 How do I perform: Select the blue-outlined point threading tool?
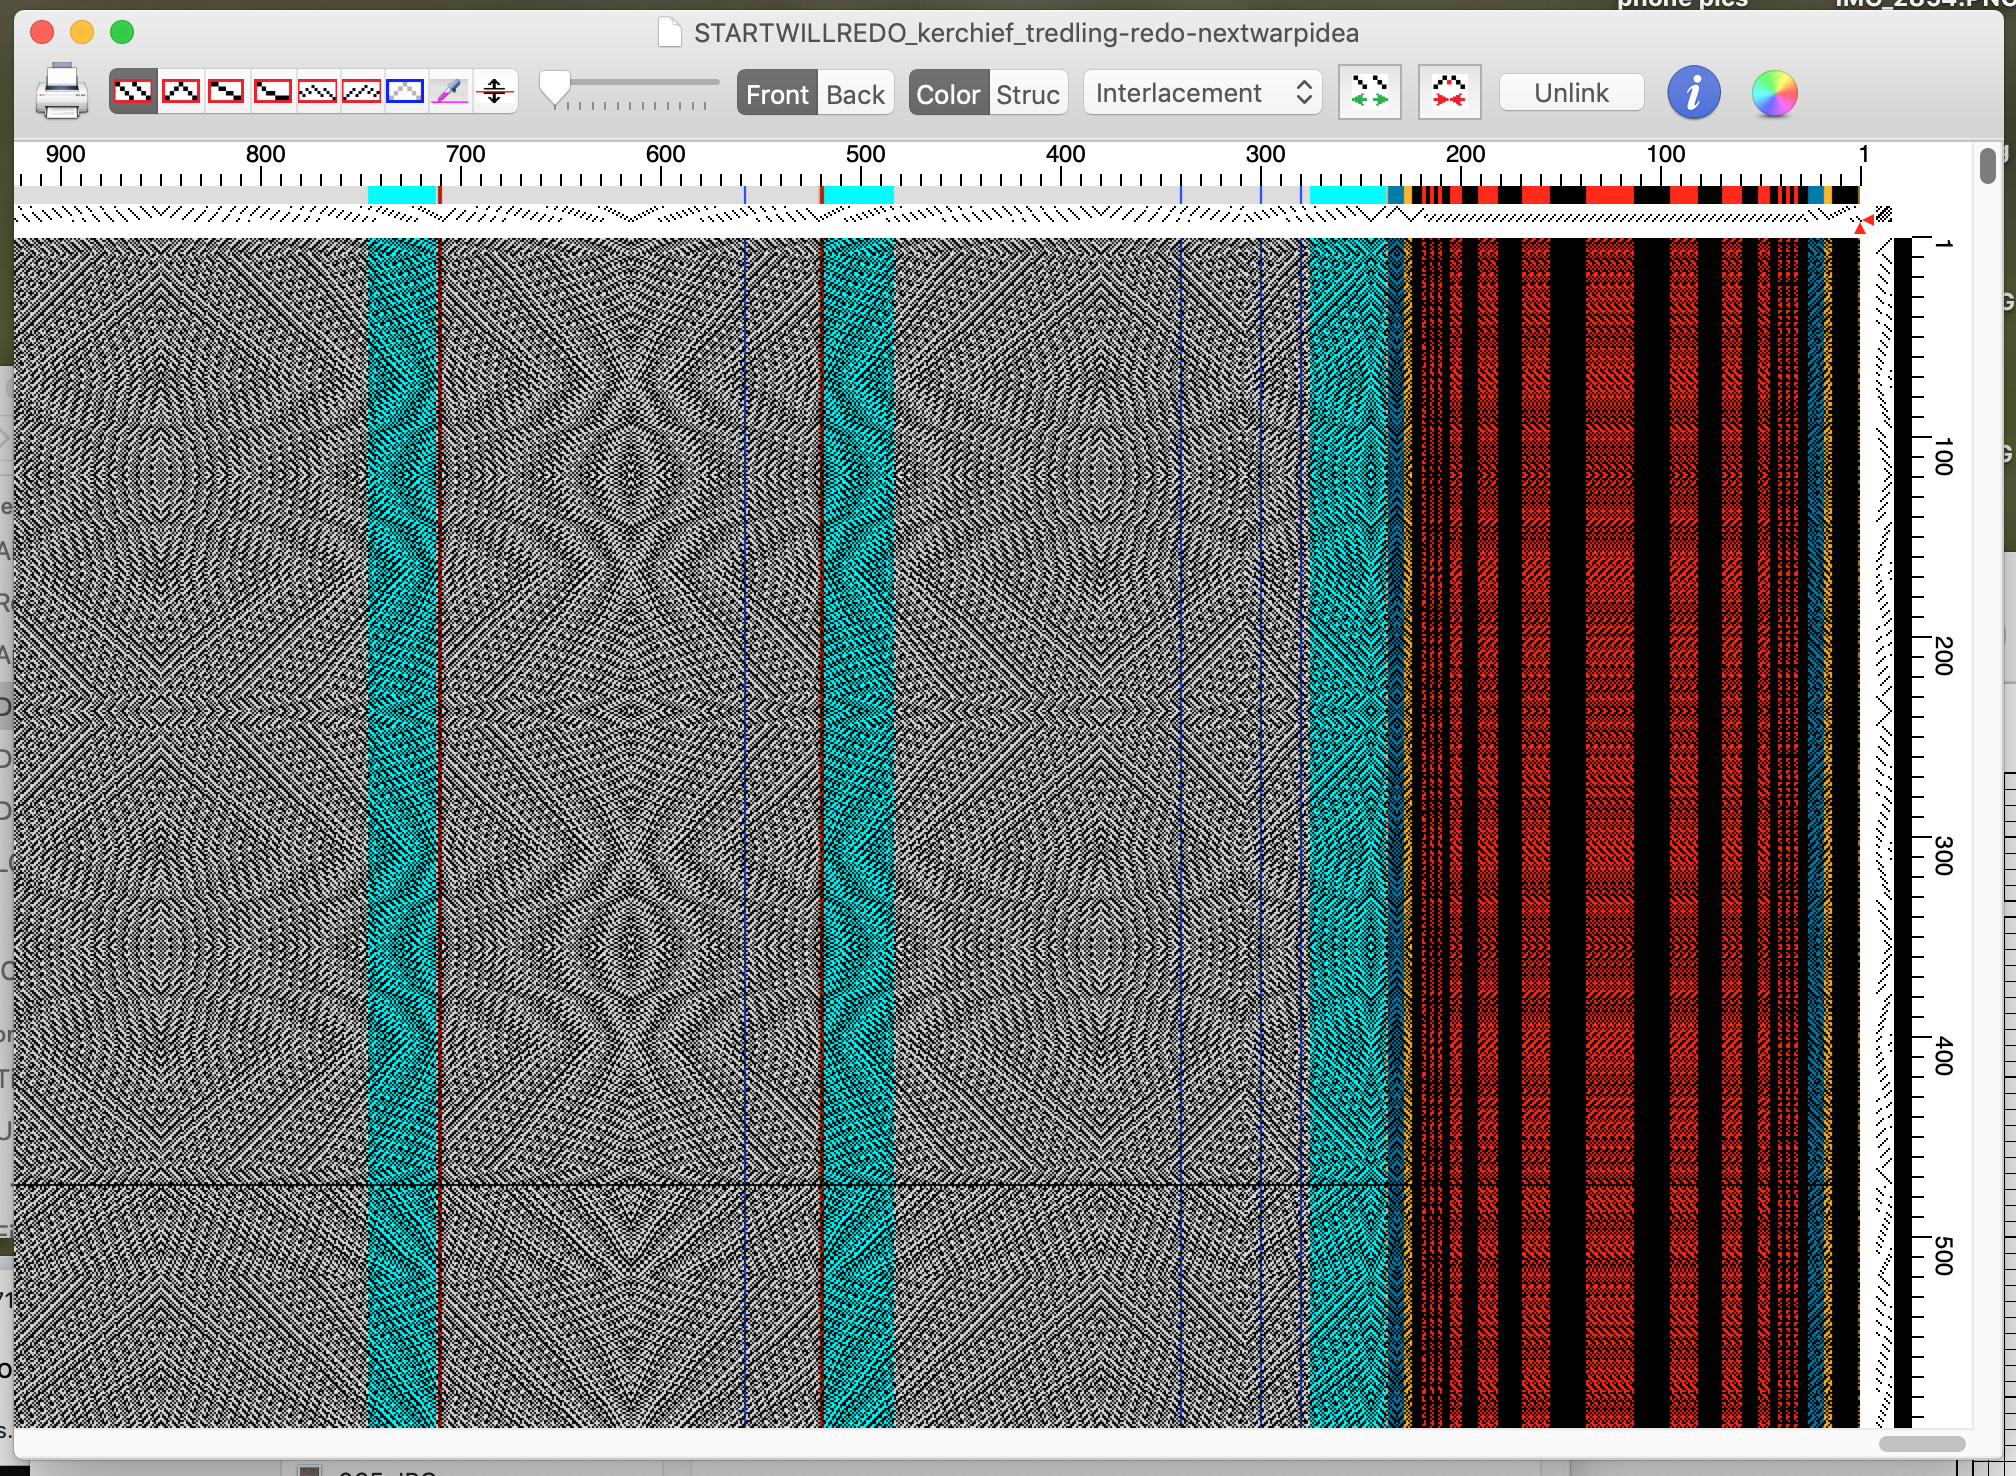[405, 92]
